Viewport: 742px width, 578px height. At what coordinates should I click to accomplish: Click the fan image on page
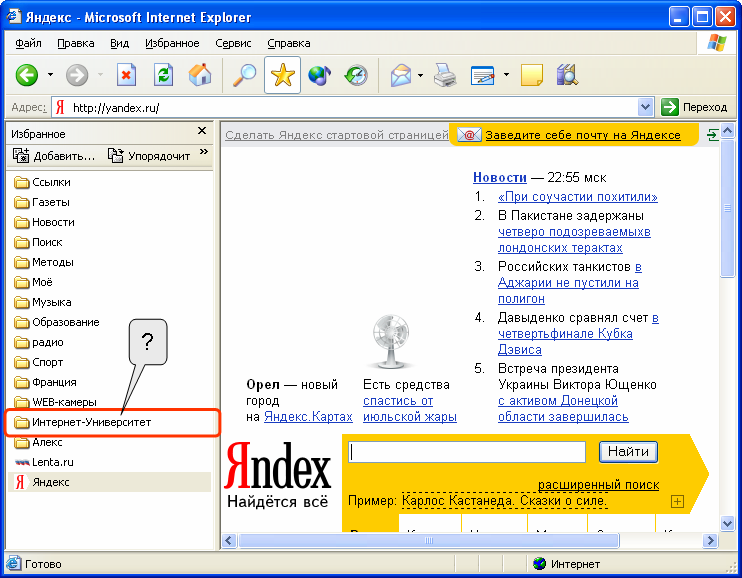[390, 342]
